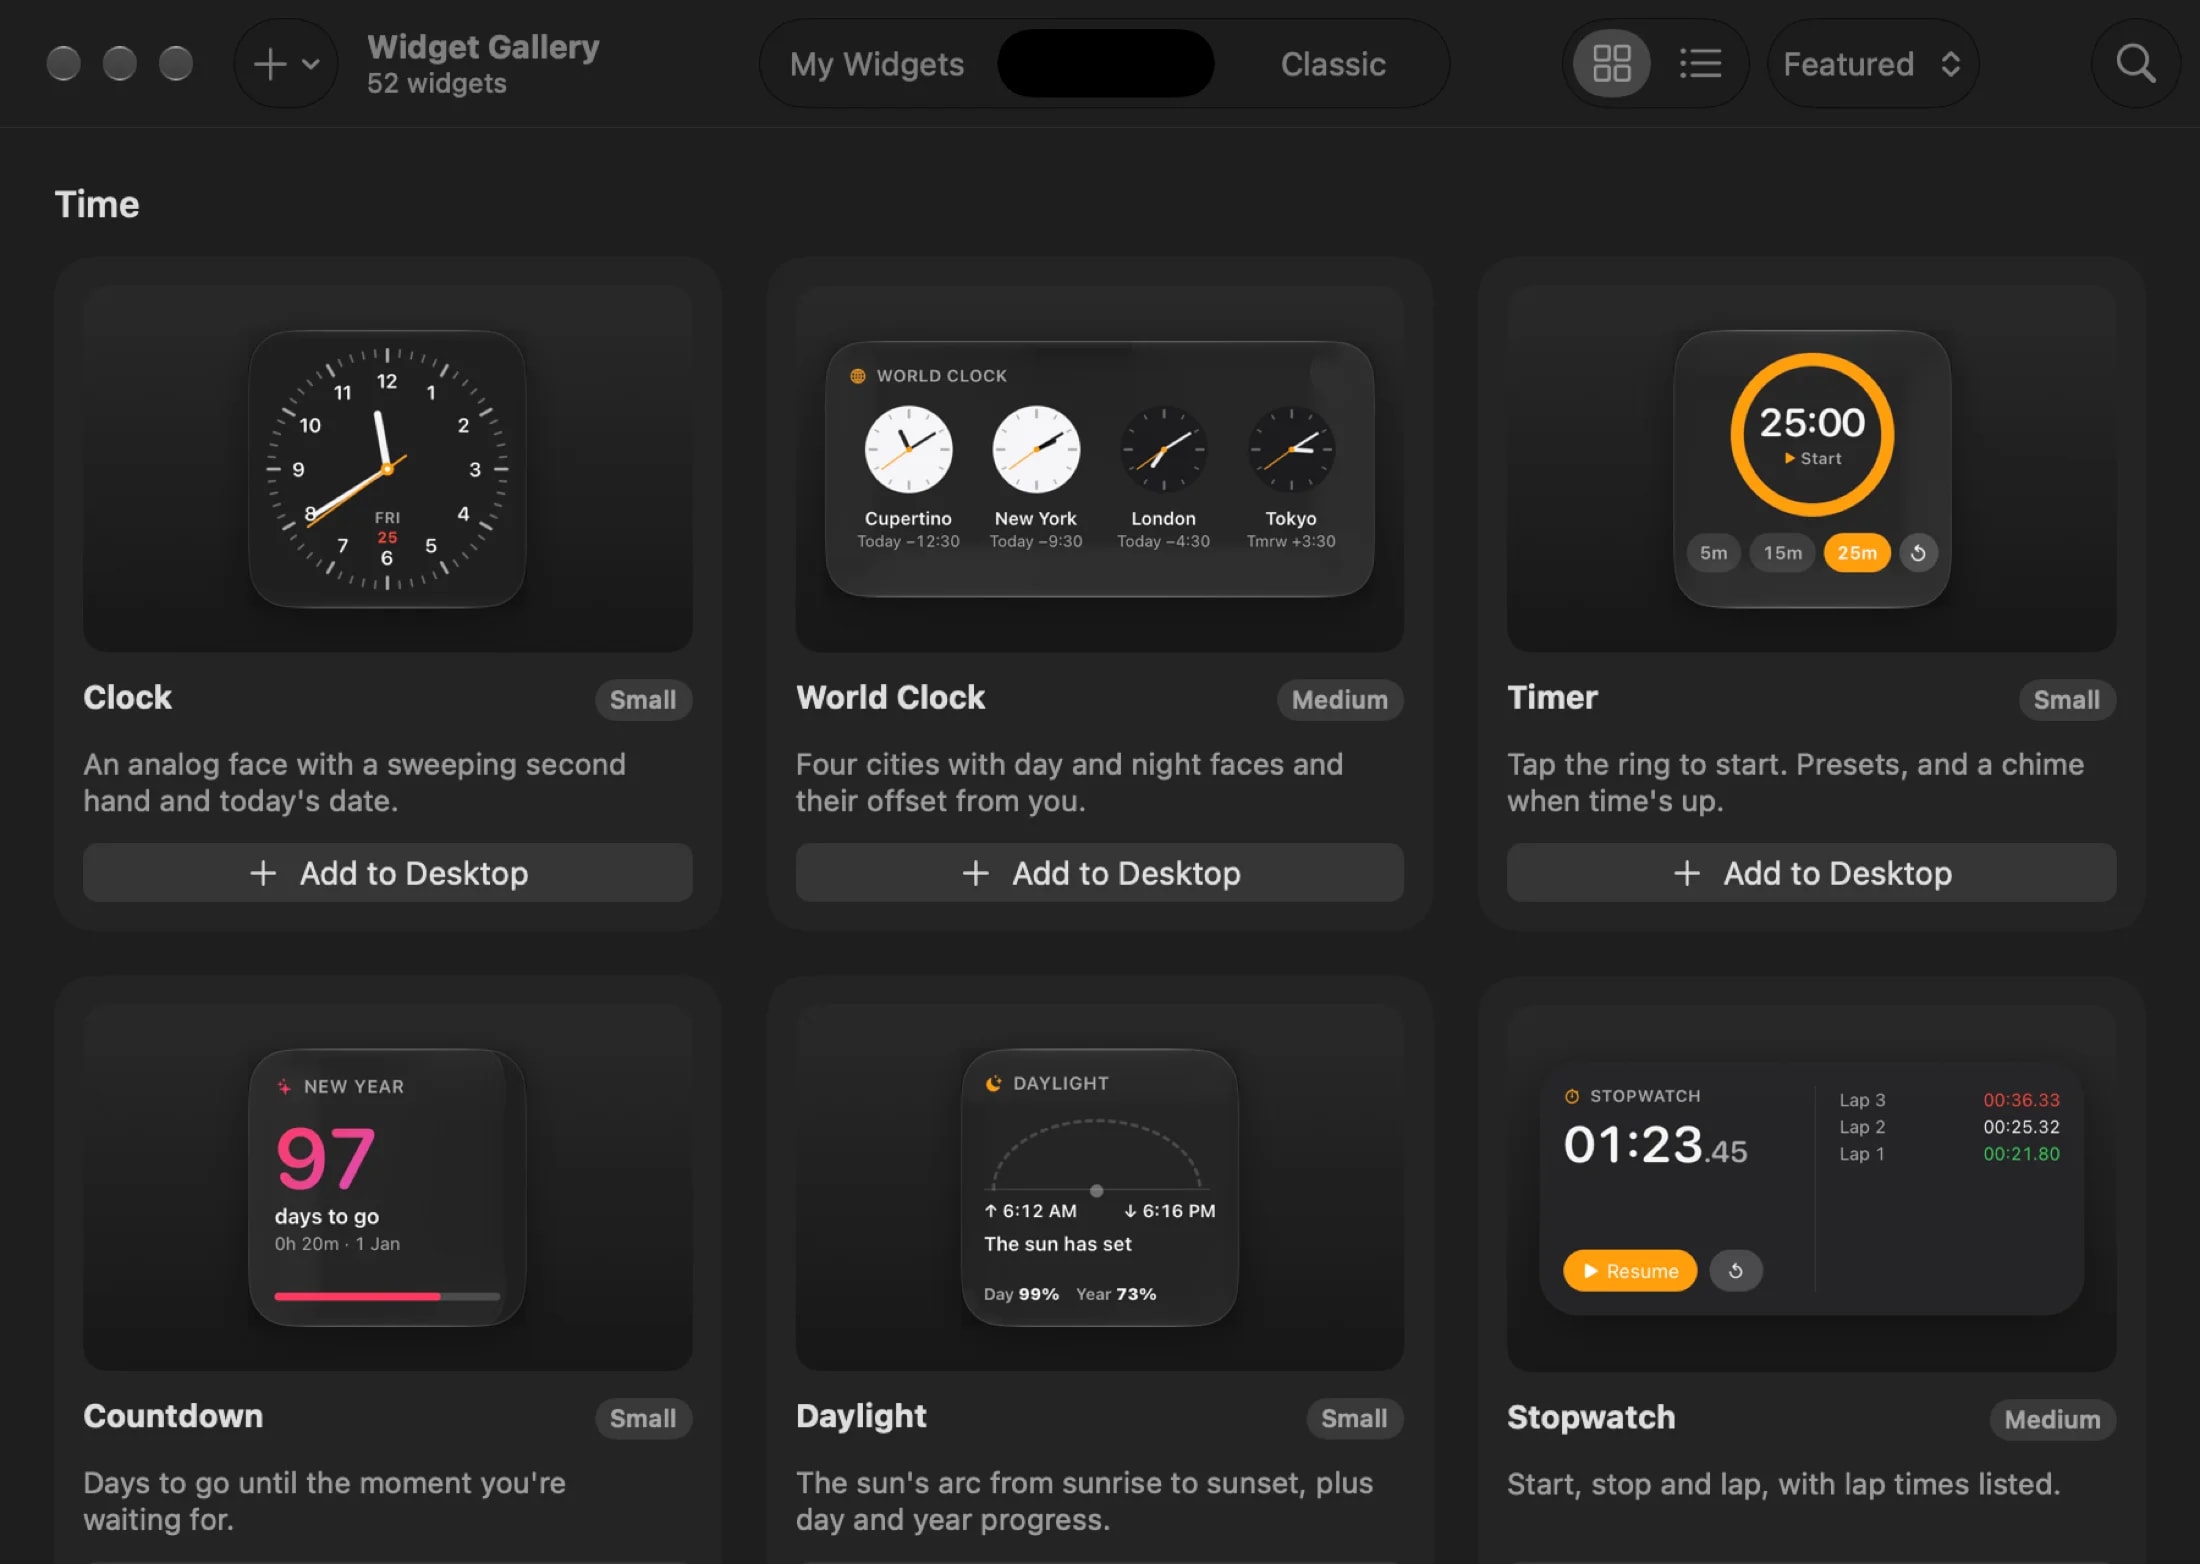Screen dimensions: 2200x1564
Task: Click the London clock face
Action: (1163, 449)
